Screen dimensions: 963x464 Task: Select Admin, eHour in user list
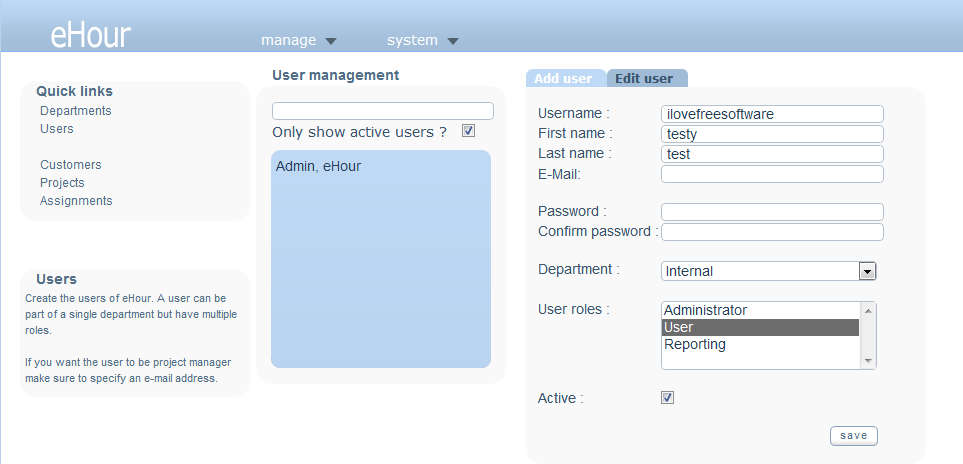tap(318, 166)
